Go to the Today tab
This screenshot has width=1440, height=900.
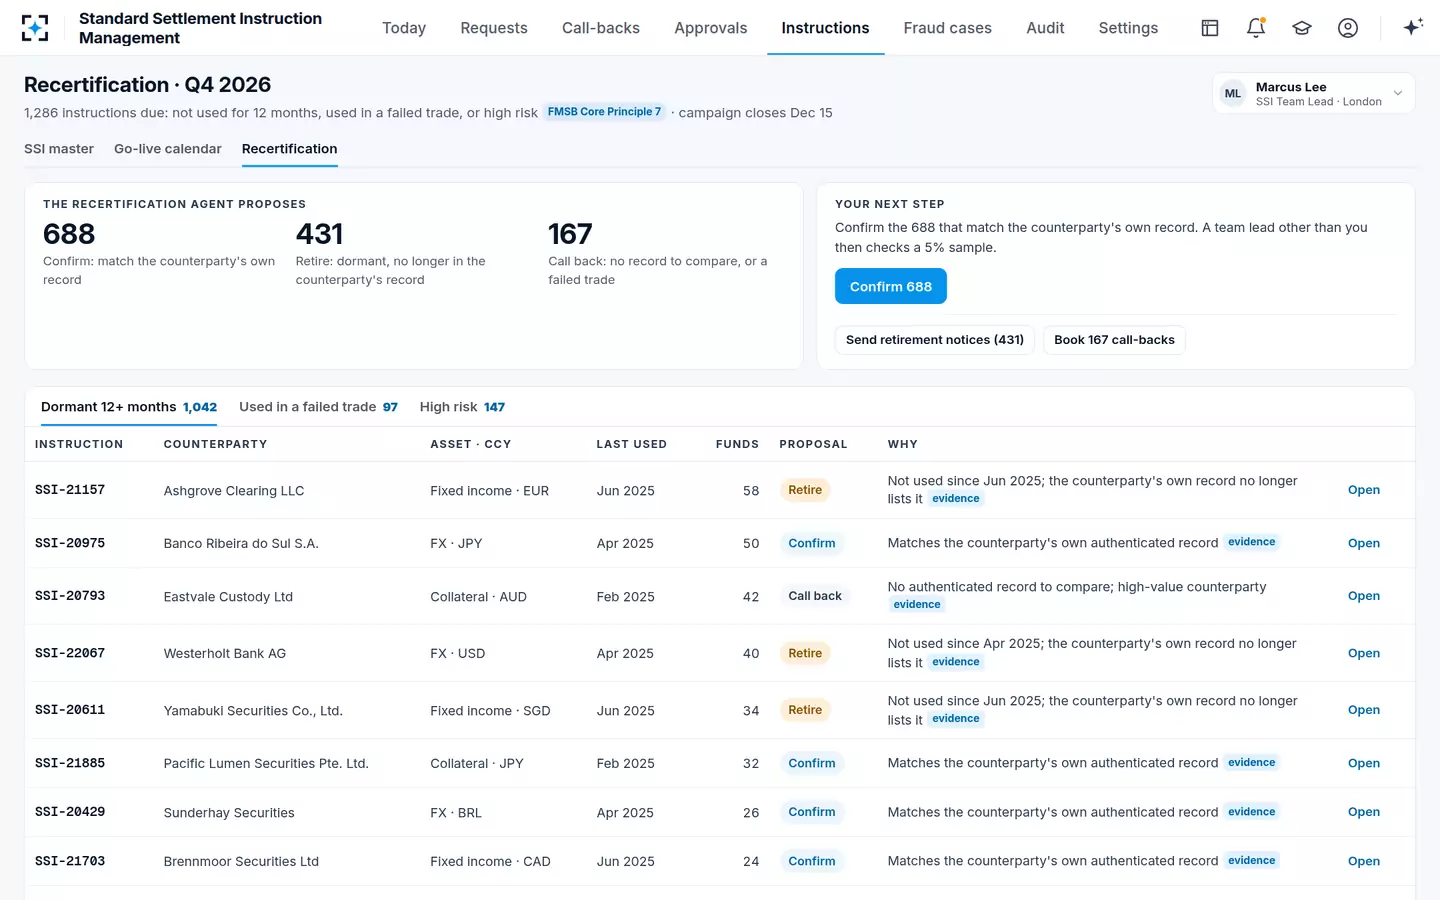coord(404,28)
